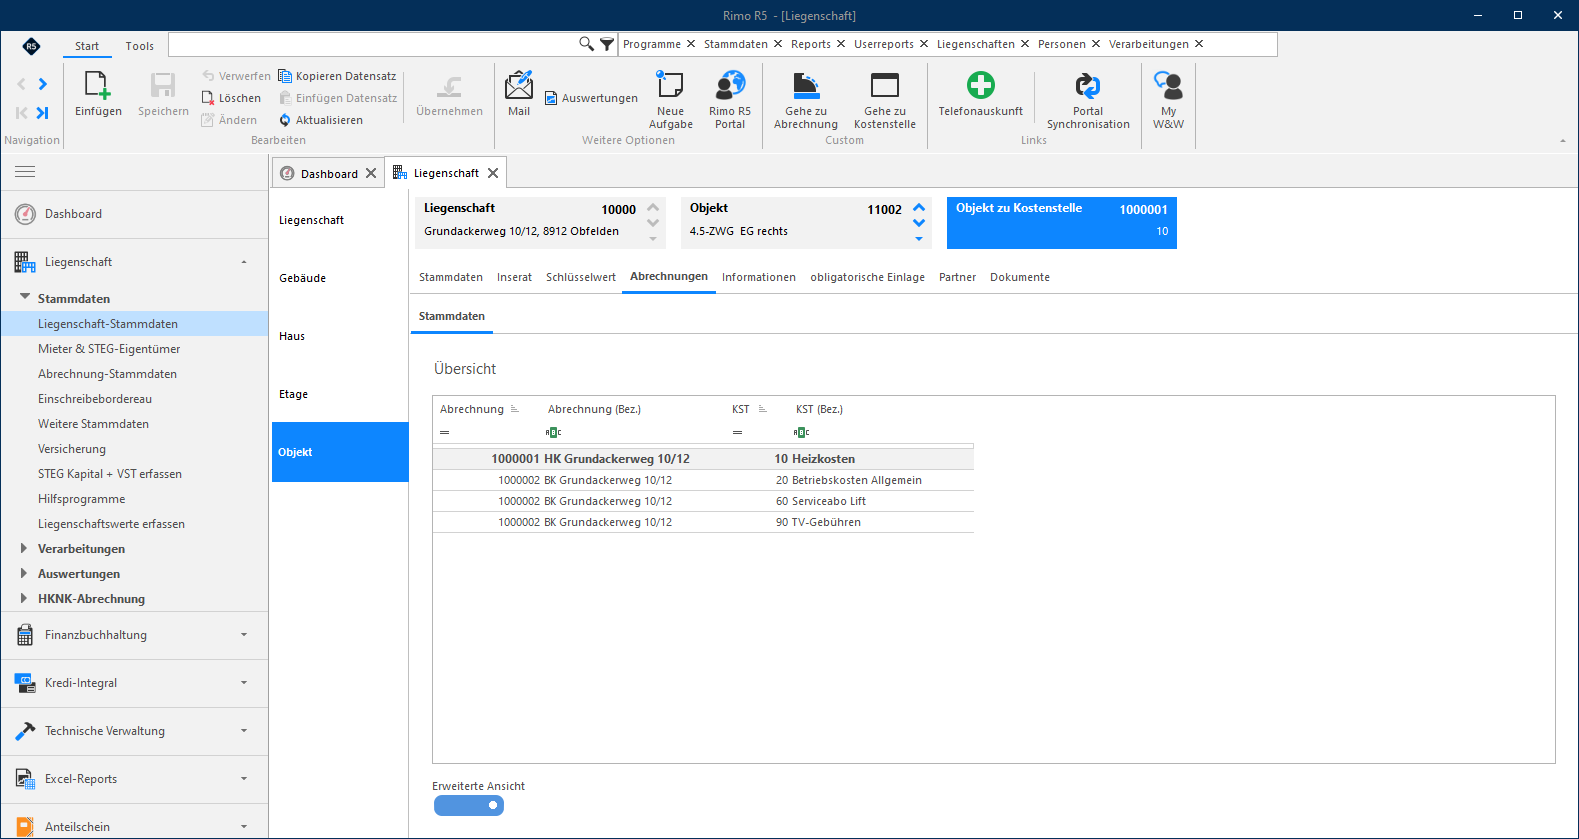The height and width of the screenshot is (839, 1579).
Task: Click the ribbon search input field
Action: click(374, 44)
